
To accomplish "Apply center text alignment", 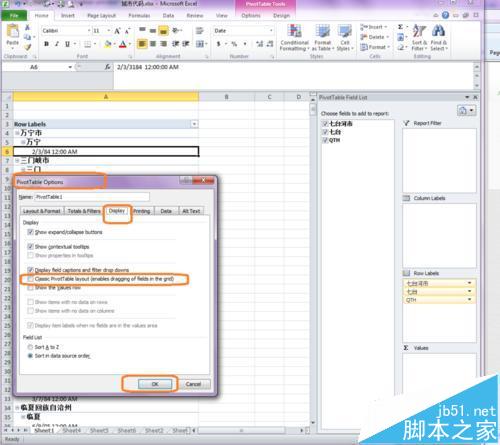I will (x=153, y=44).
